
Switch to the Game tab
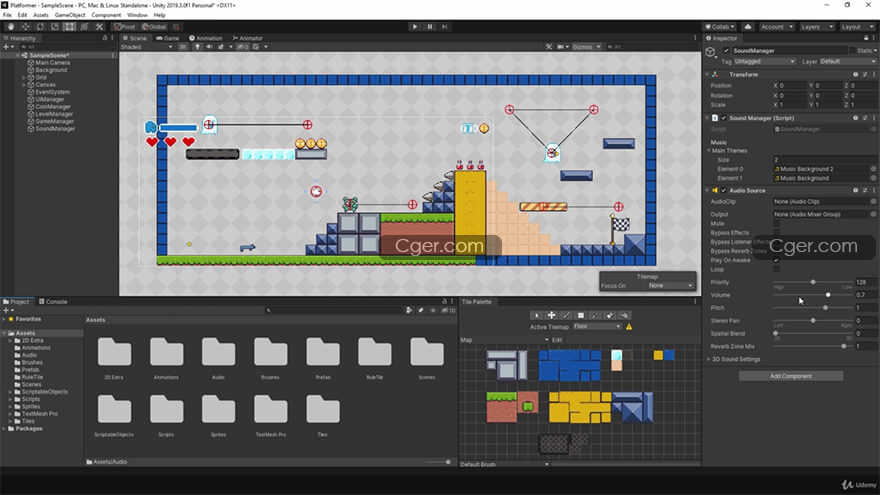pyautogui.click(x=168, y=38)
